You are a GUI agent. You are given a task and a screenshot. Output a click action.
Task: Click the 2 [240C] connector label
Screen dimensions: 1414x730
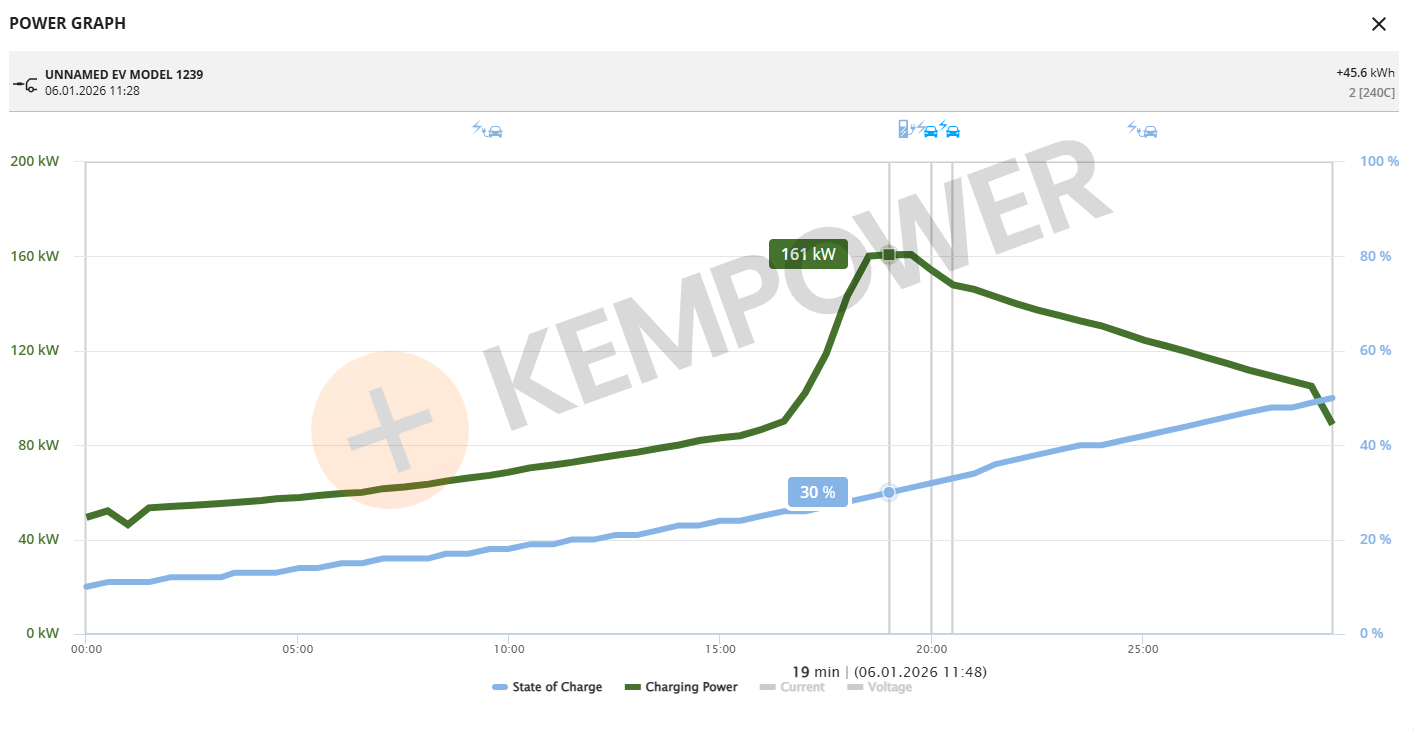coord(1371,92)
